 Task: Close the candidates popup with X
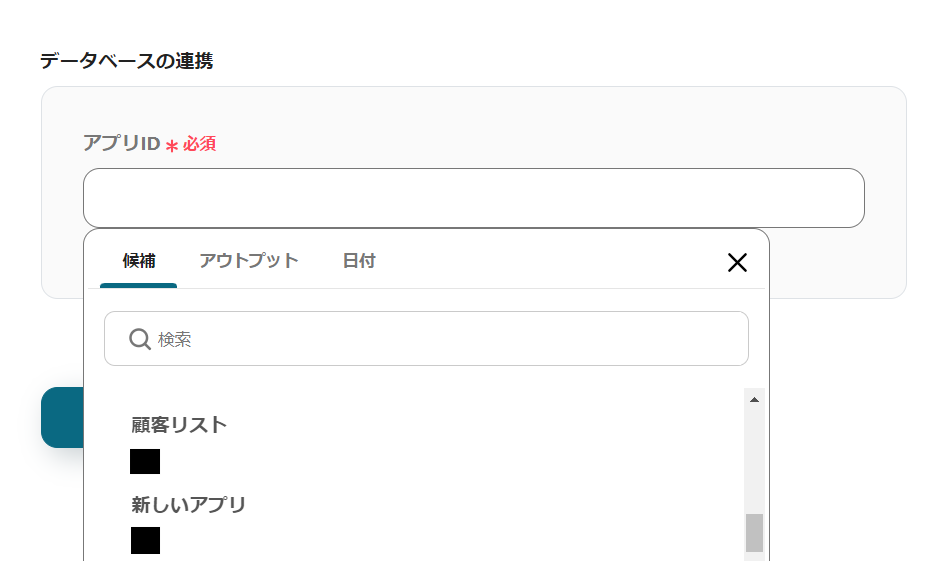(x=737, y=263)
